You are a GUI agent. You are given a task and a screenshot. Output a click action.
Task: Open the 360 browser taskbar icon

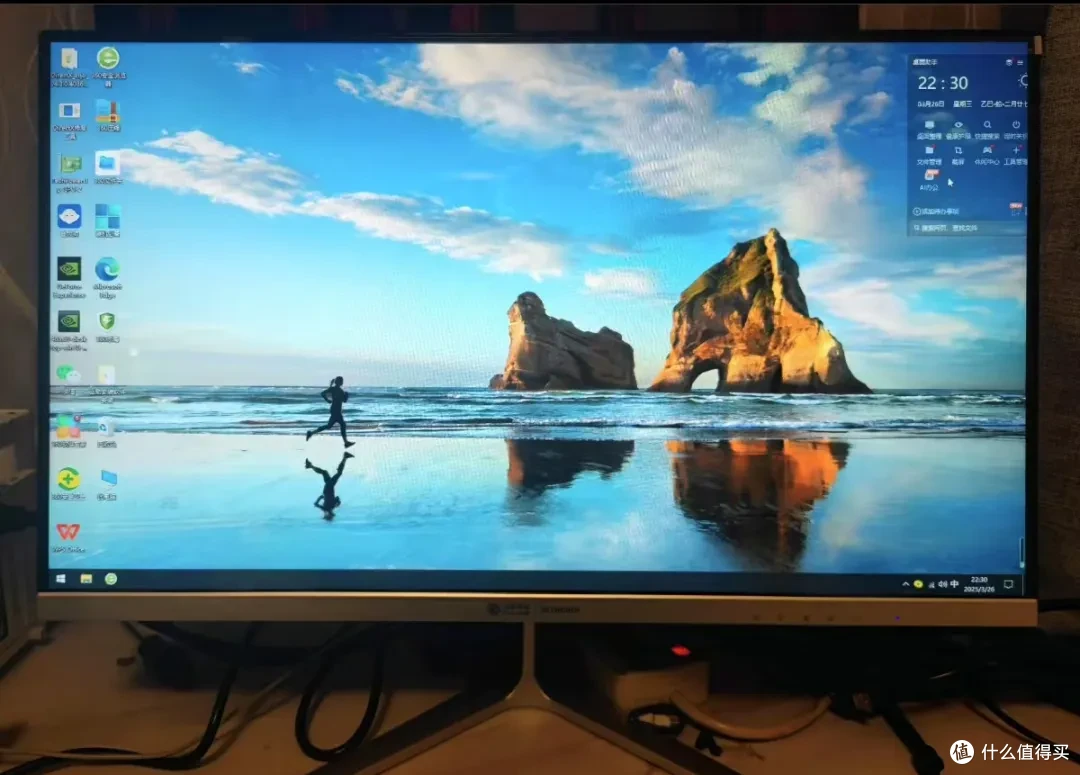pyautogui.click(x=111, y=579)
